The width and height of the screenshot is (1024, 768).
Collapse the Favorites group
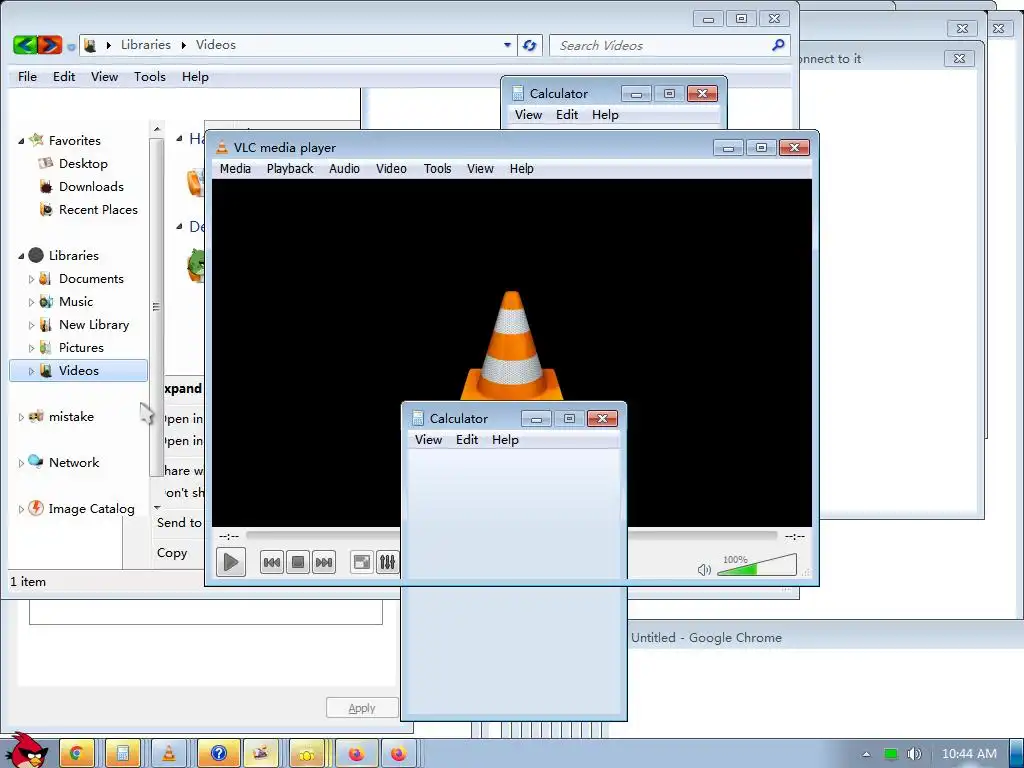(x=21, y=141)
